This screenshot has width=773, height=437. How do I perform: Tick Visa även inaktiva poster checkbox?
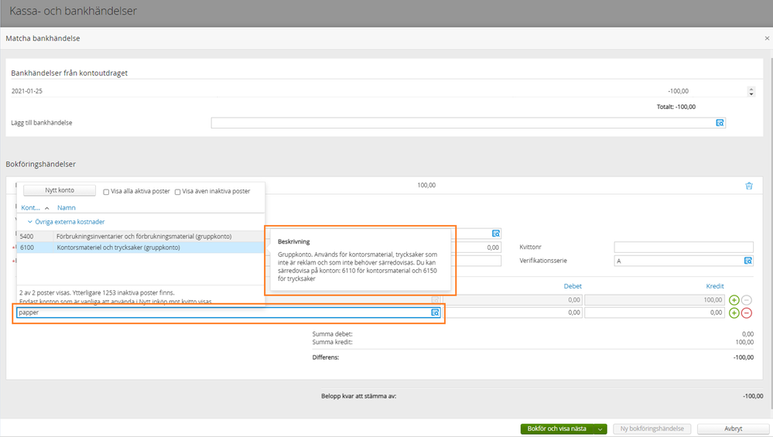point(178,192)
